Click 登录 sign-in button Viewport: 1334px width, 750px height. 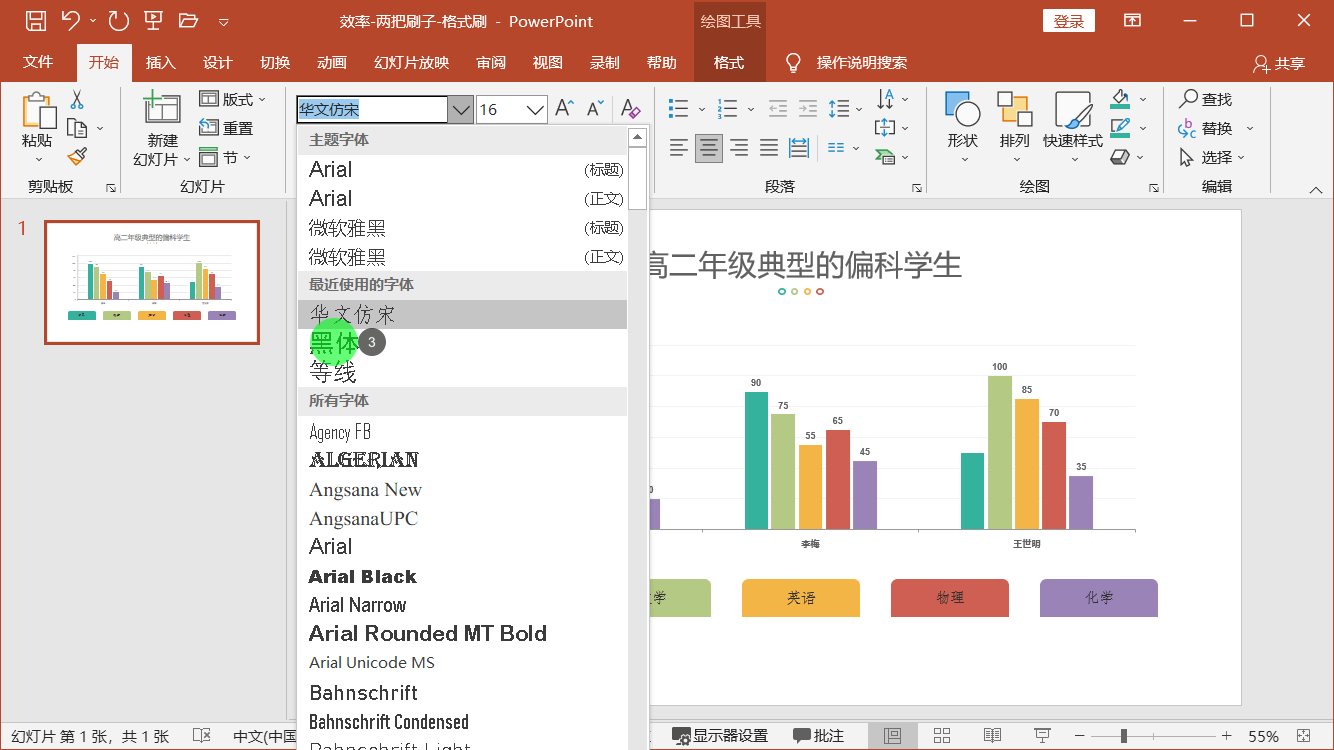click(x=1069, y=21)
